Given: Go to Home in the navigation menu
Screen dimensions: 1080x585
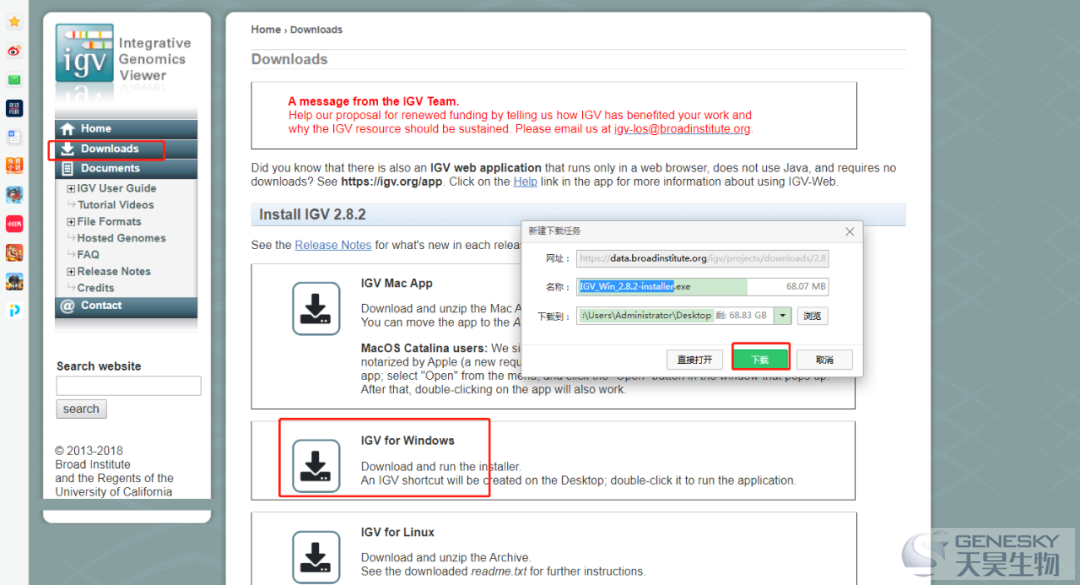Looking at the screenshot, I should pyautogui.click(x=96, y=128).
